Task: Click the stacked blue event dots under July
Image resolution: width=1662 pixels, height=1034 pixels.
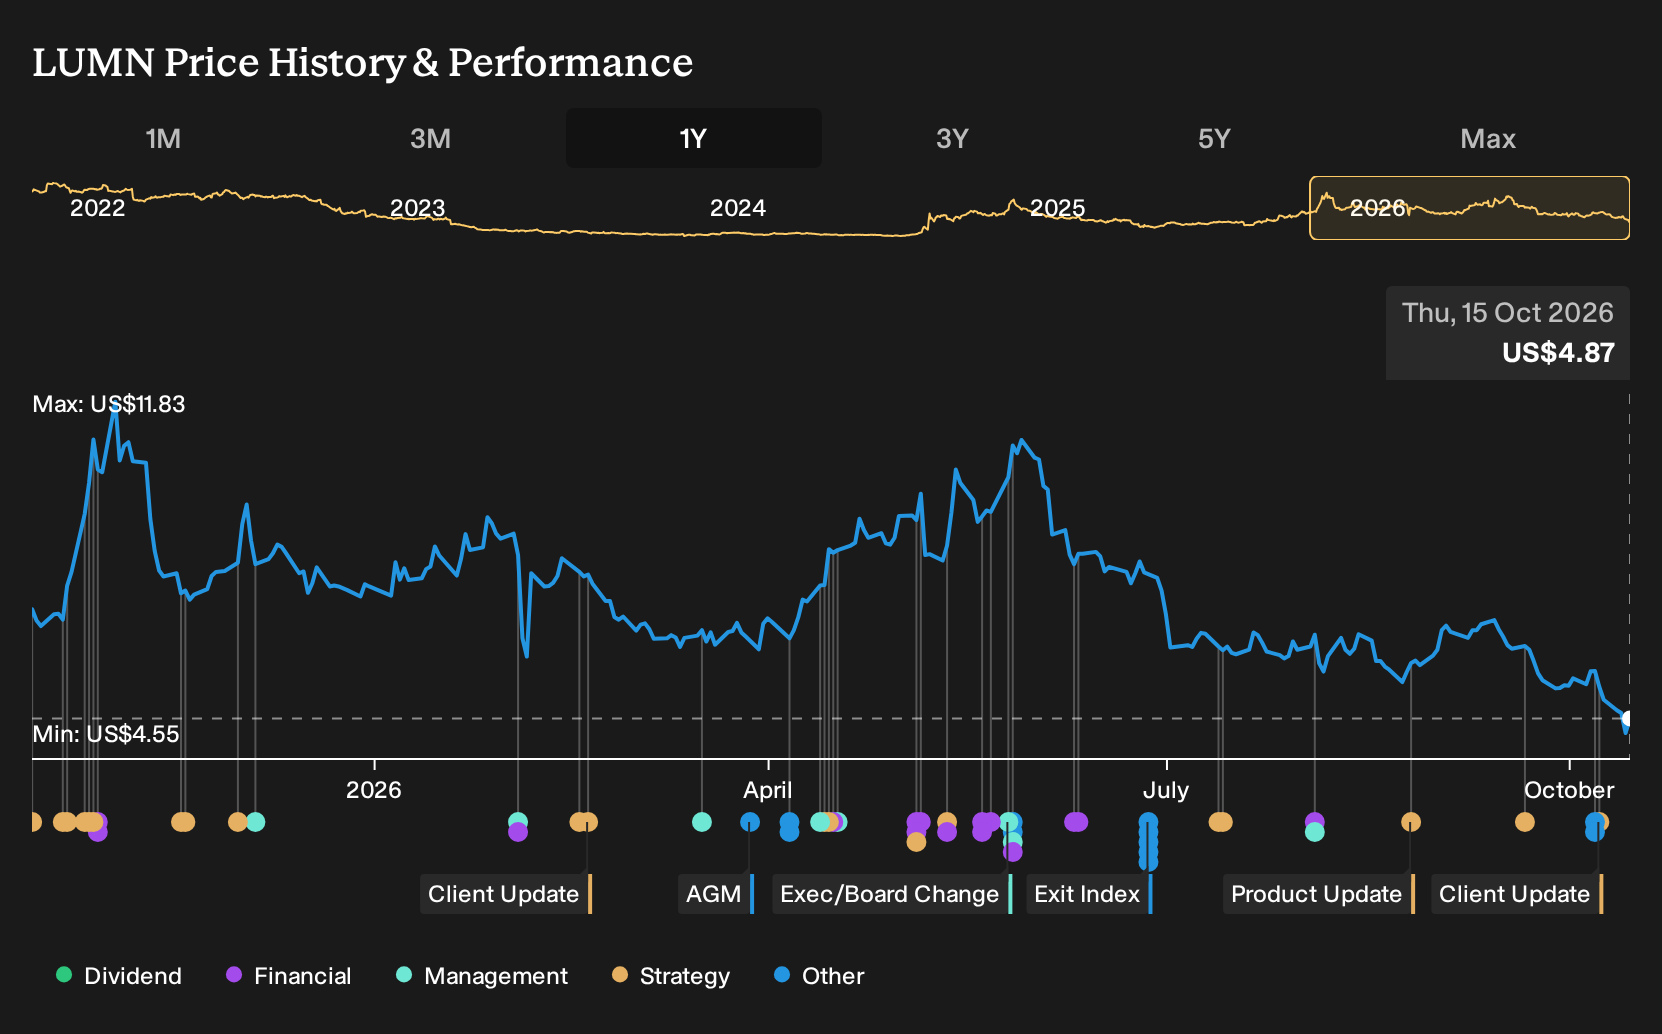Action: [x=1148, y=841]
